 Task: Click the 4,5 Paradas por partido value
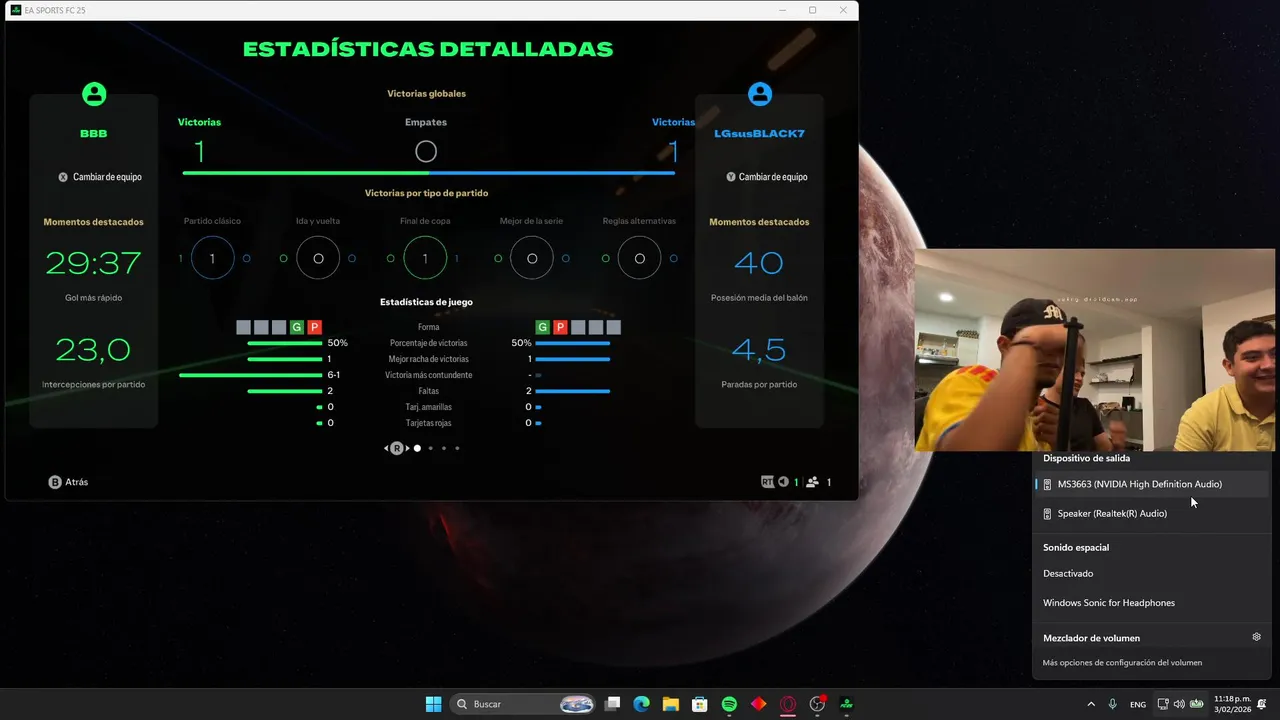759,350
